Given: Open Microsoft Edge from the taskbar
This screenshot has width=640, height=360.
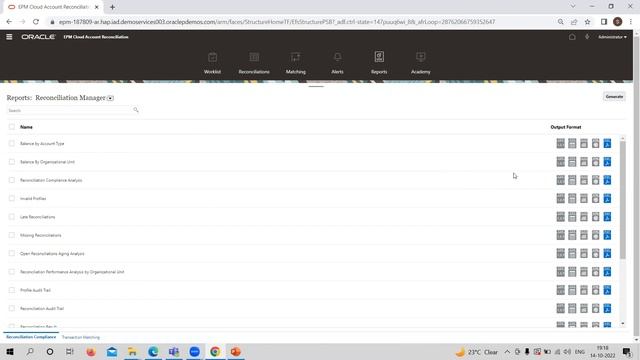Looking at the screenshot, I should 153,351.
